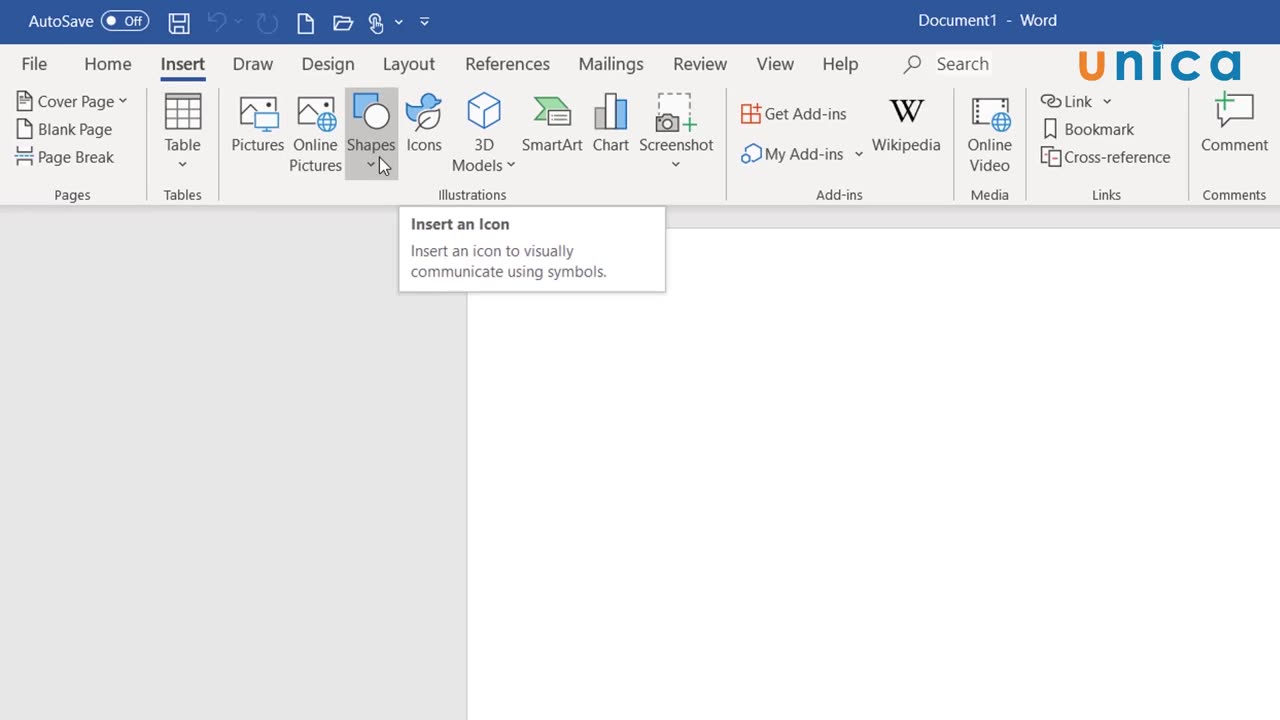Image resolution: width=1280 pixels, height=720 pixels.
Task: Go to the Layout tab
Action: 409,64
